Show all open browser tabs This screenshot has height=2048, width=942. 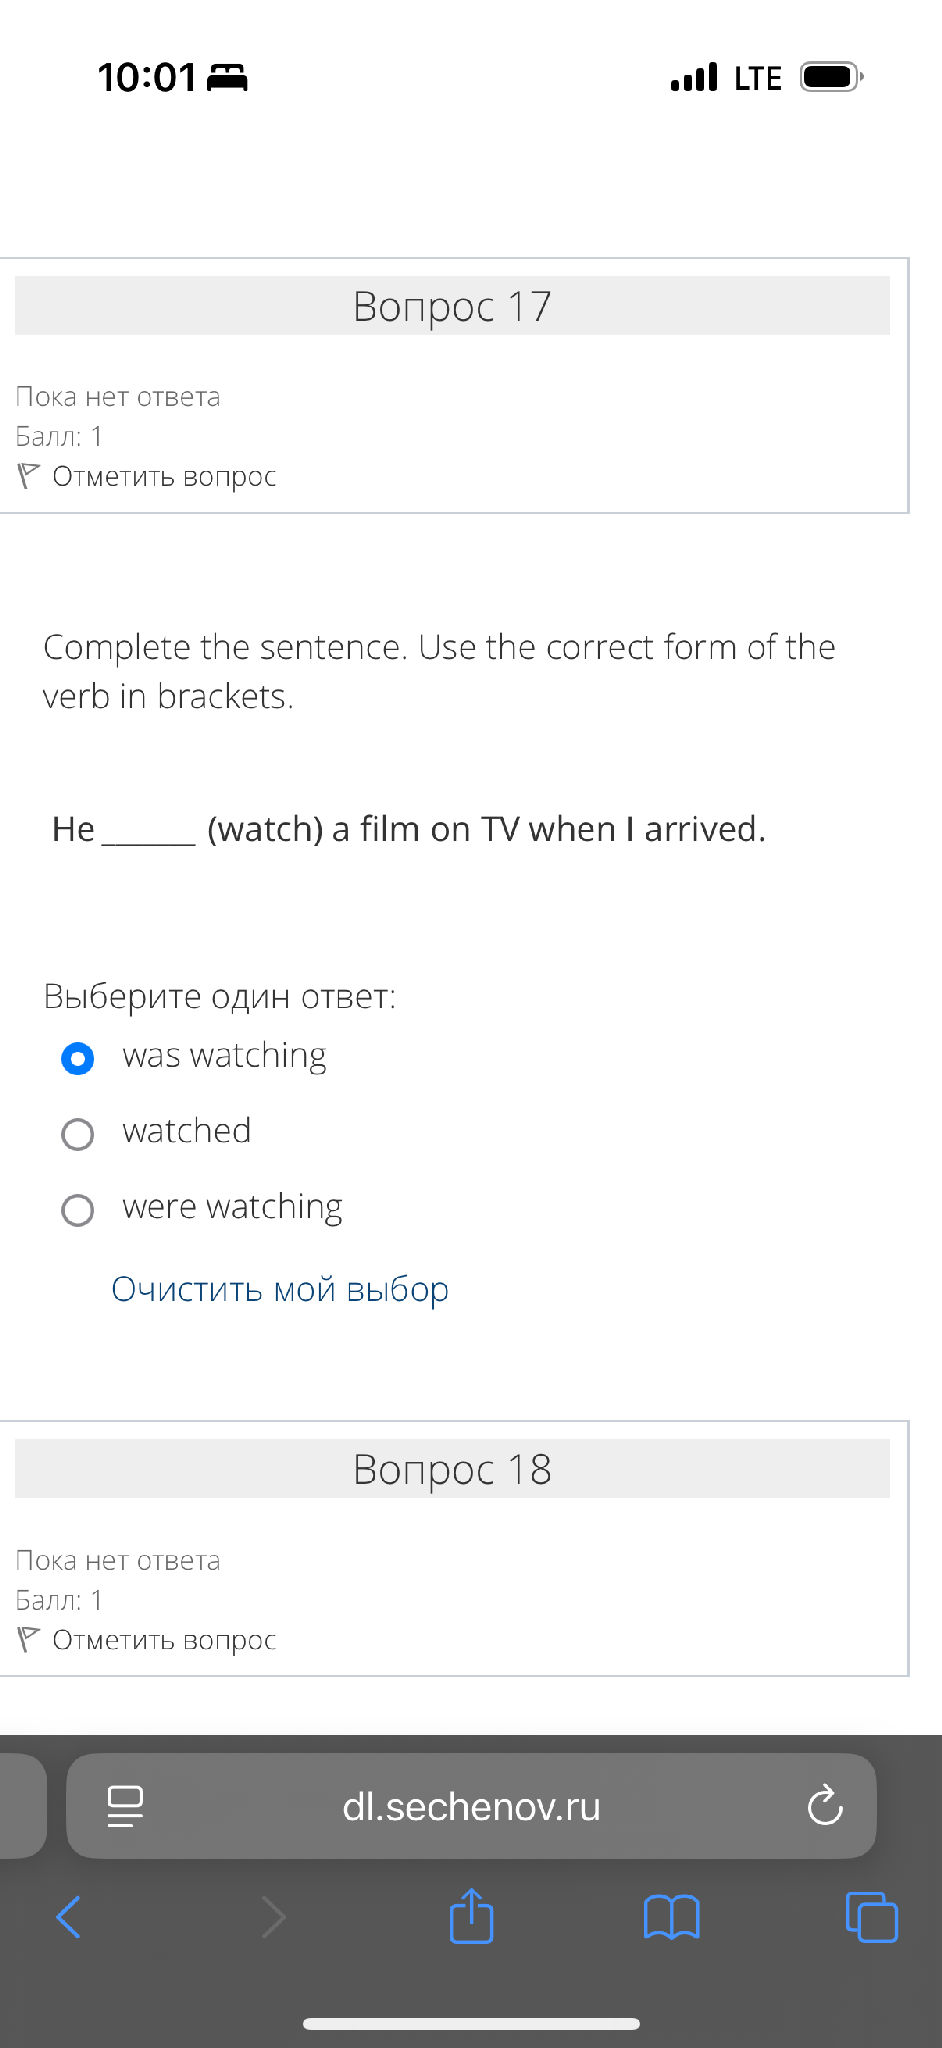pyautogui.click(x=868, y=1918)
